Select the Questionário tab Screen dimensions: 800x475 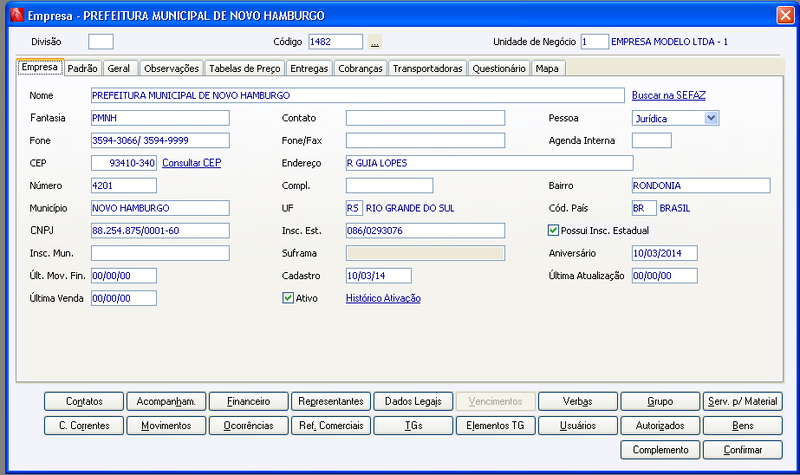click(499, 68)
